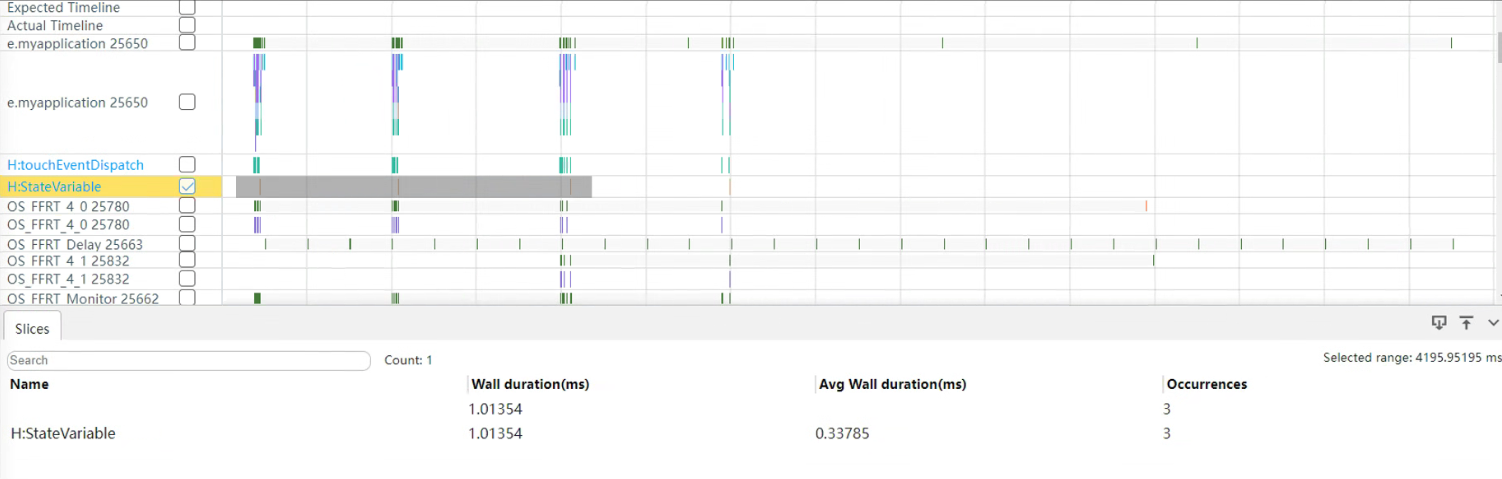This screenshot has width=1502, height=479.
Task: Click the pin-to-top arrow icon
Action: click(x=1466, y=322)
